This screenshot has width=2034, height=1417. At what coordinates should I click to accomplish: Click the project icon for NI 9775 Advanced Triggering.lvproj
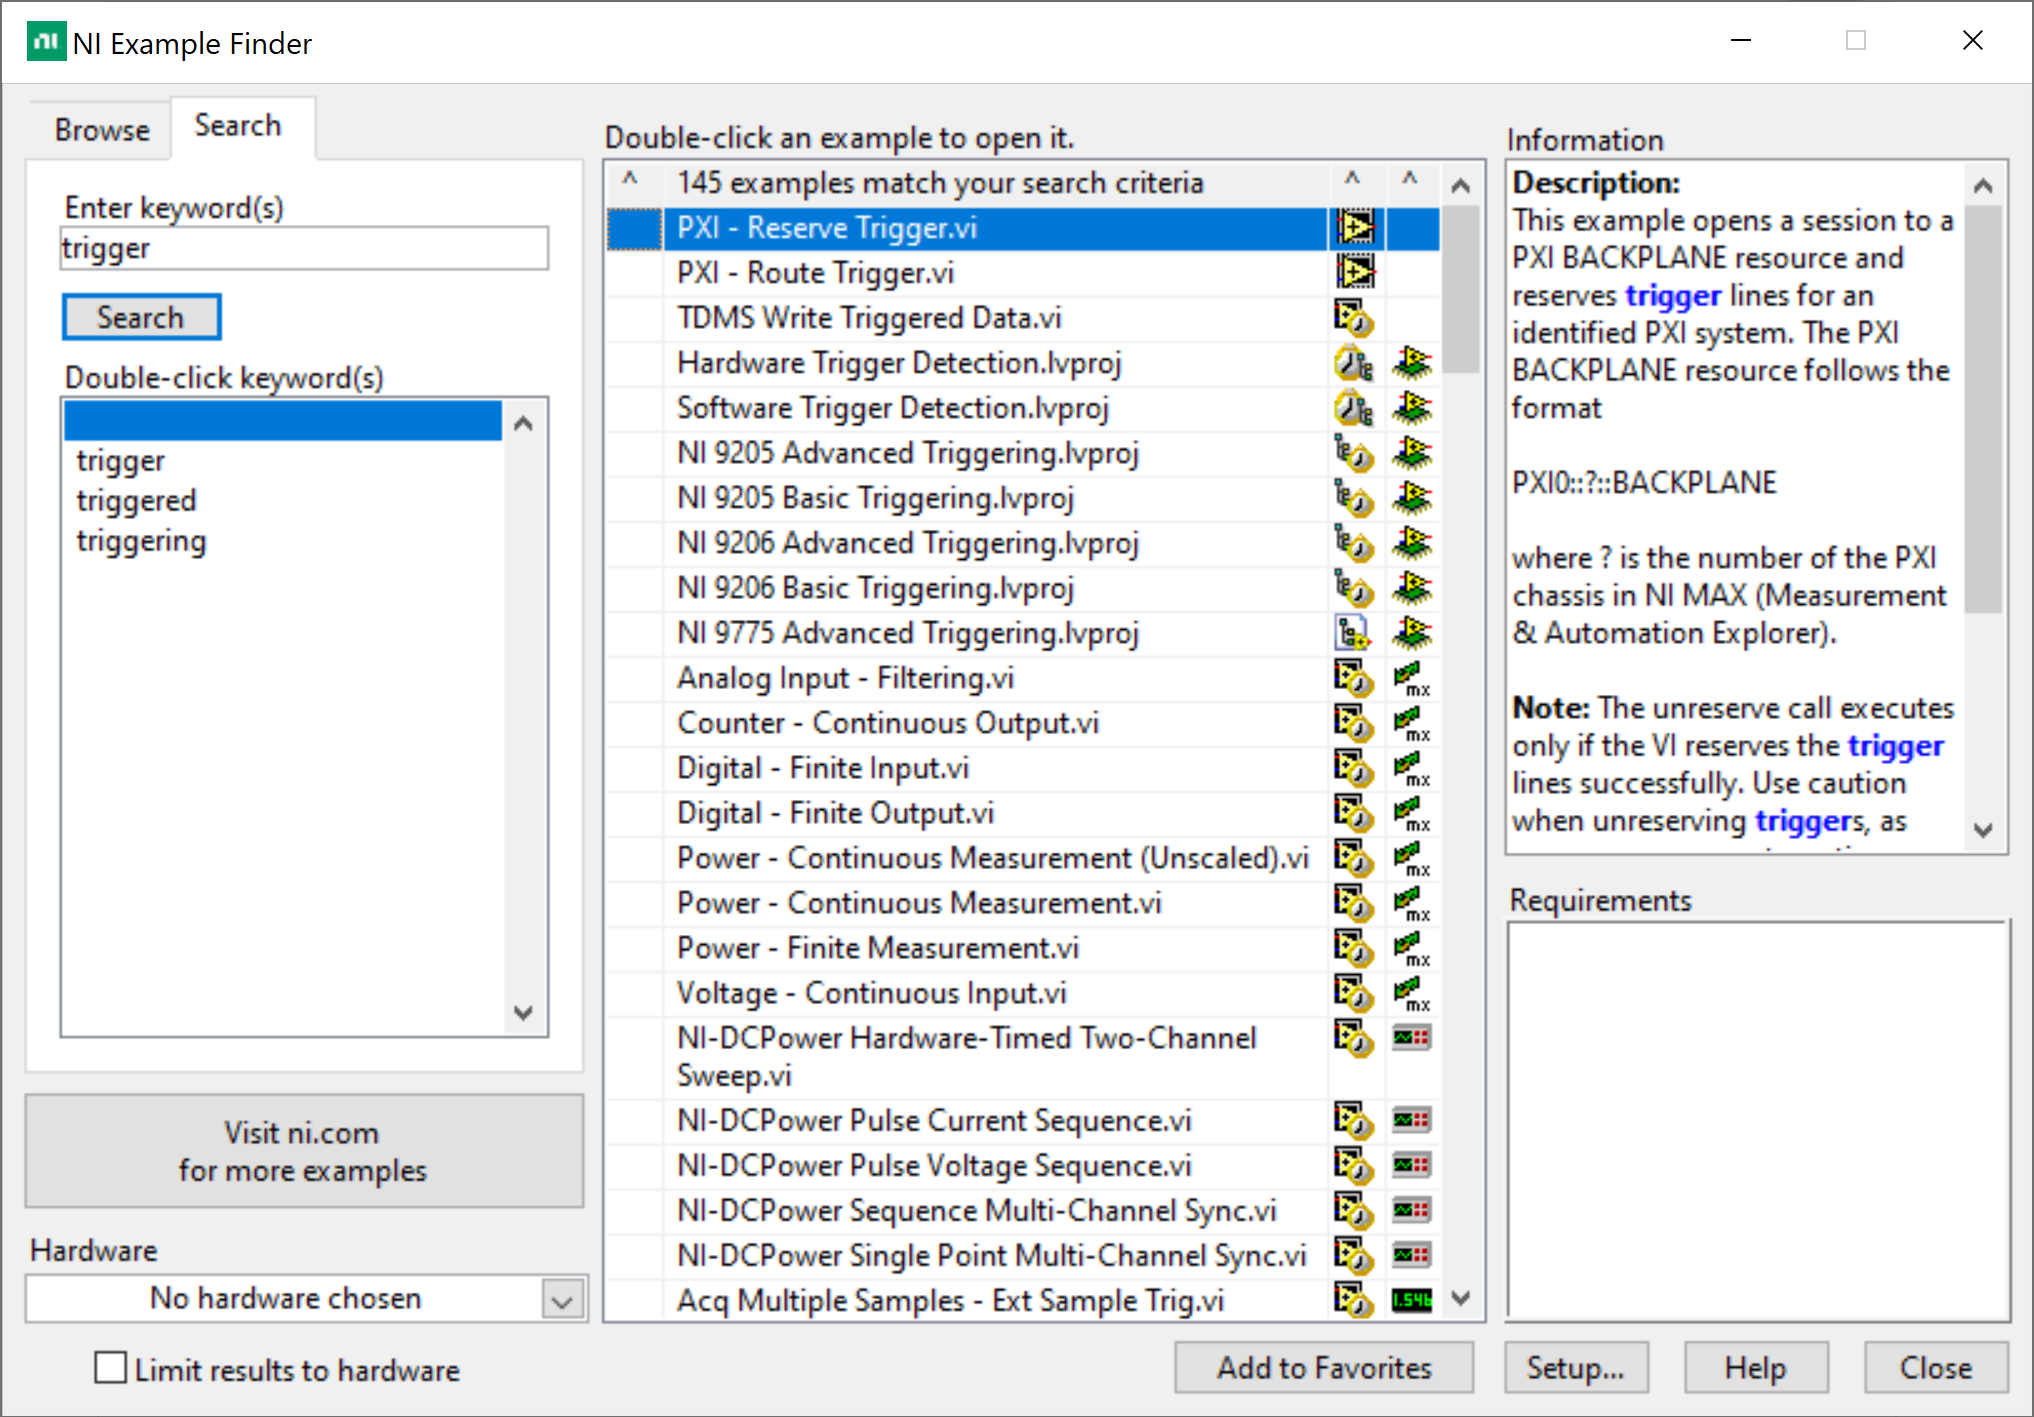pos(1354,633)
